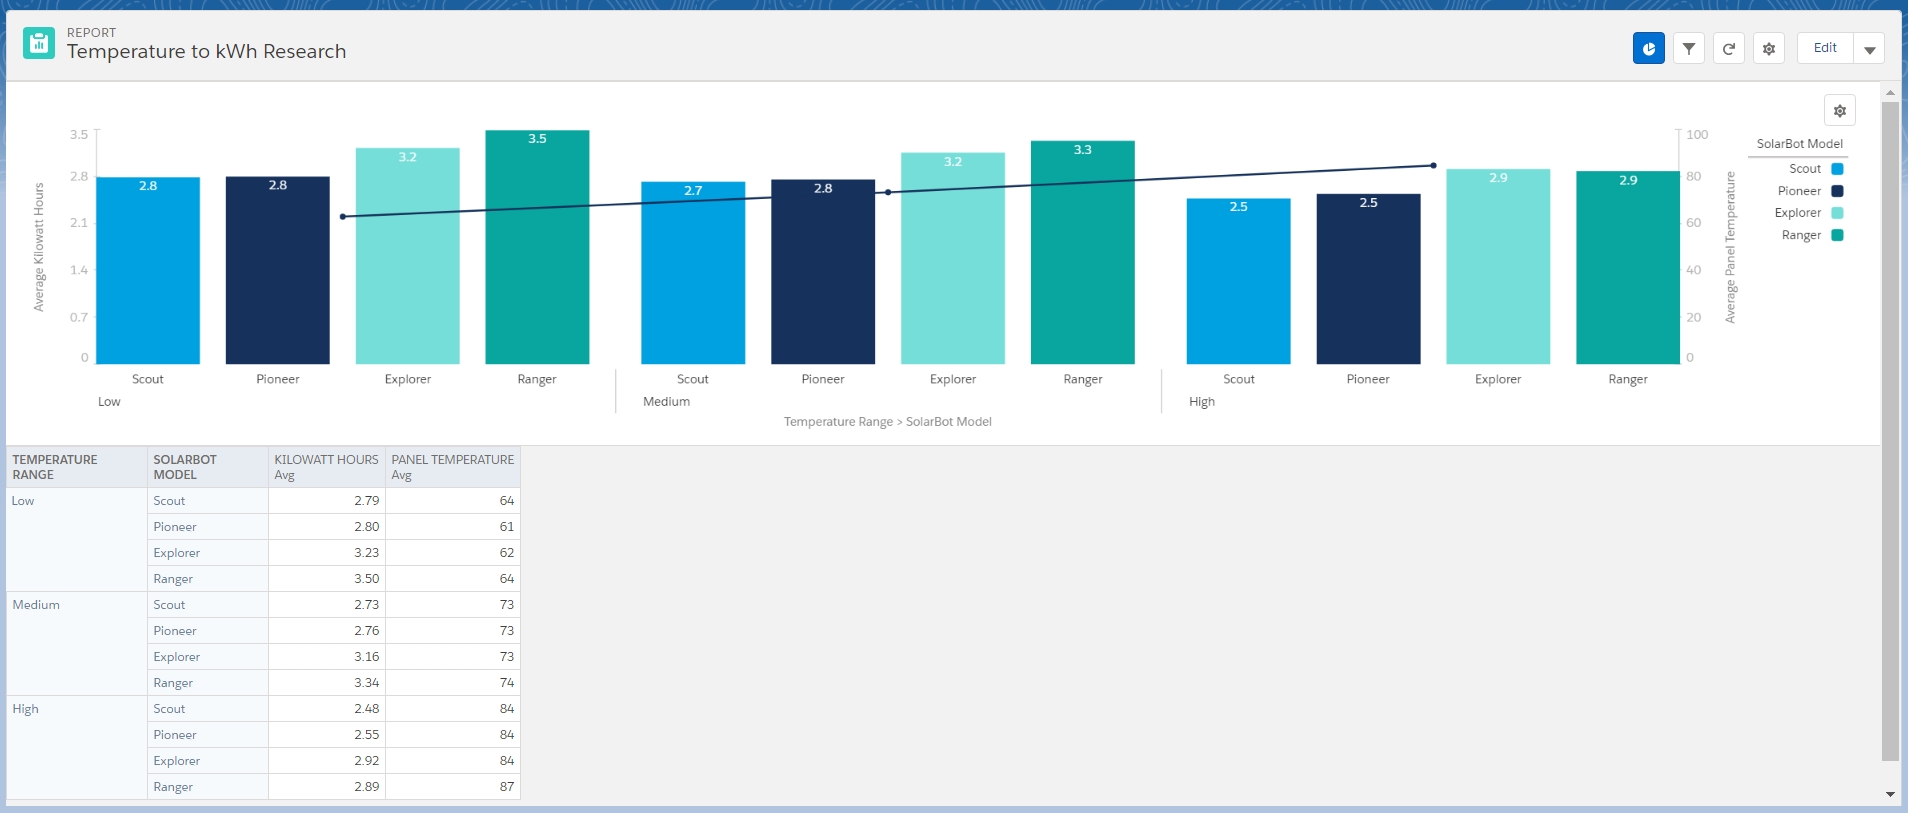
Task: Open the report filter panel
Action: [x=1688, y=48]
